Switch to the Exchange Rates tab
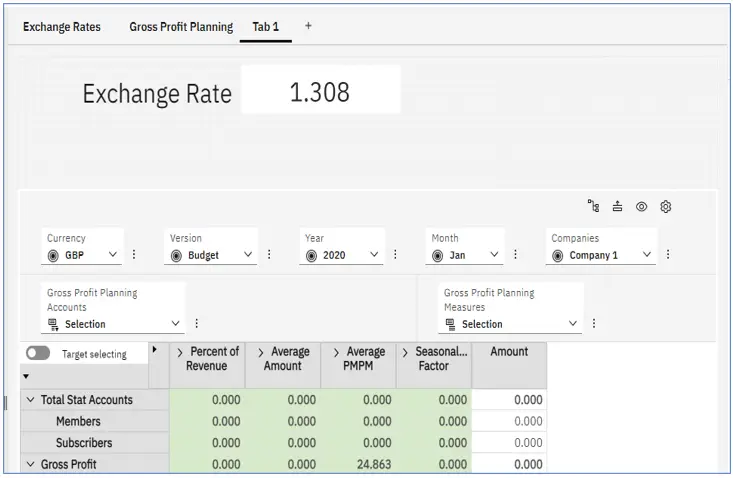Viewport: 733px width, 478px height. [62, 27]
